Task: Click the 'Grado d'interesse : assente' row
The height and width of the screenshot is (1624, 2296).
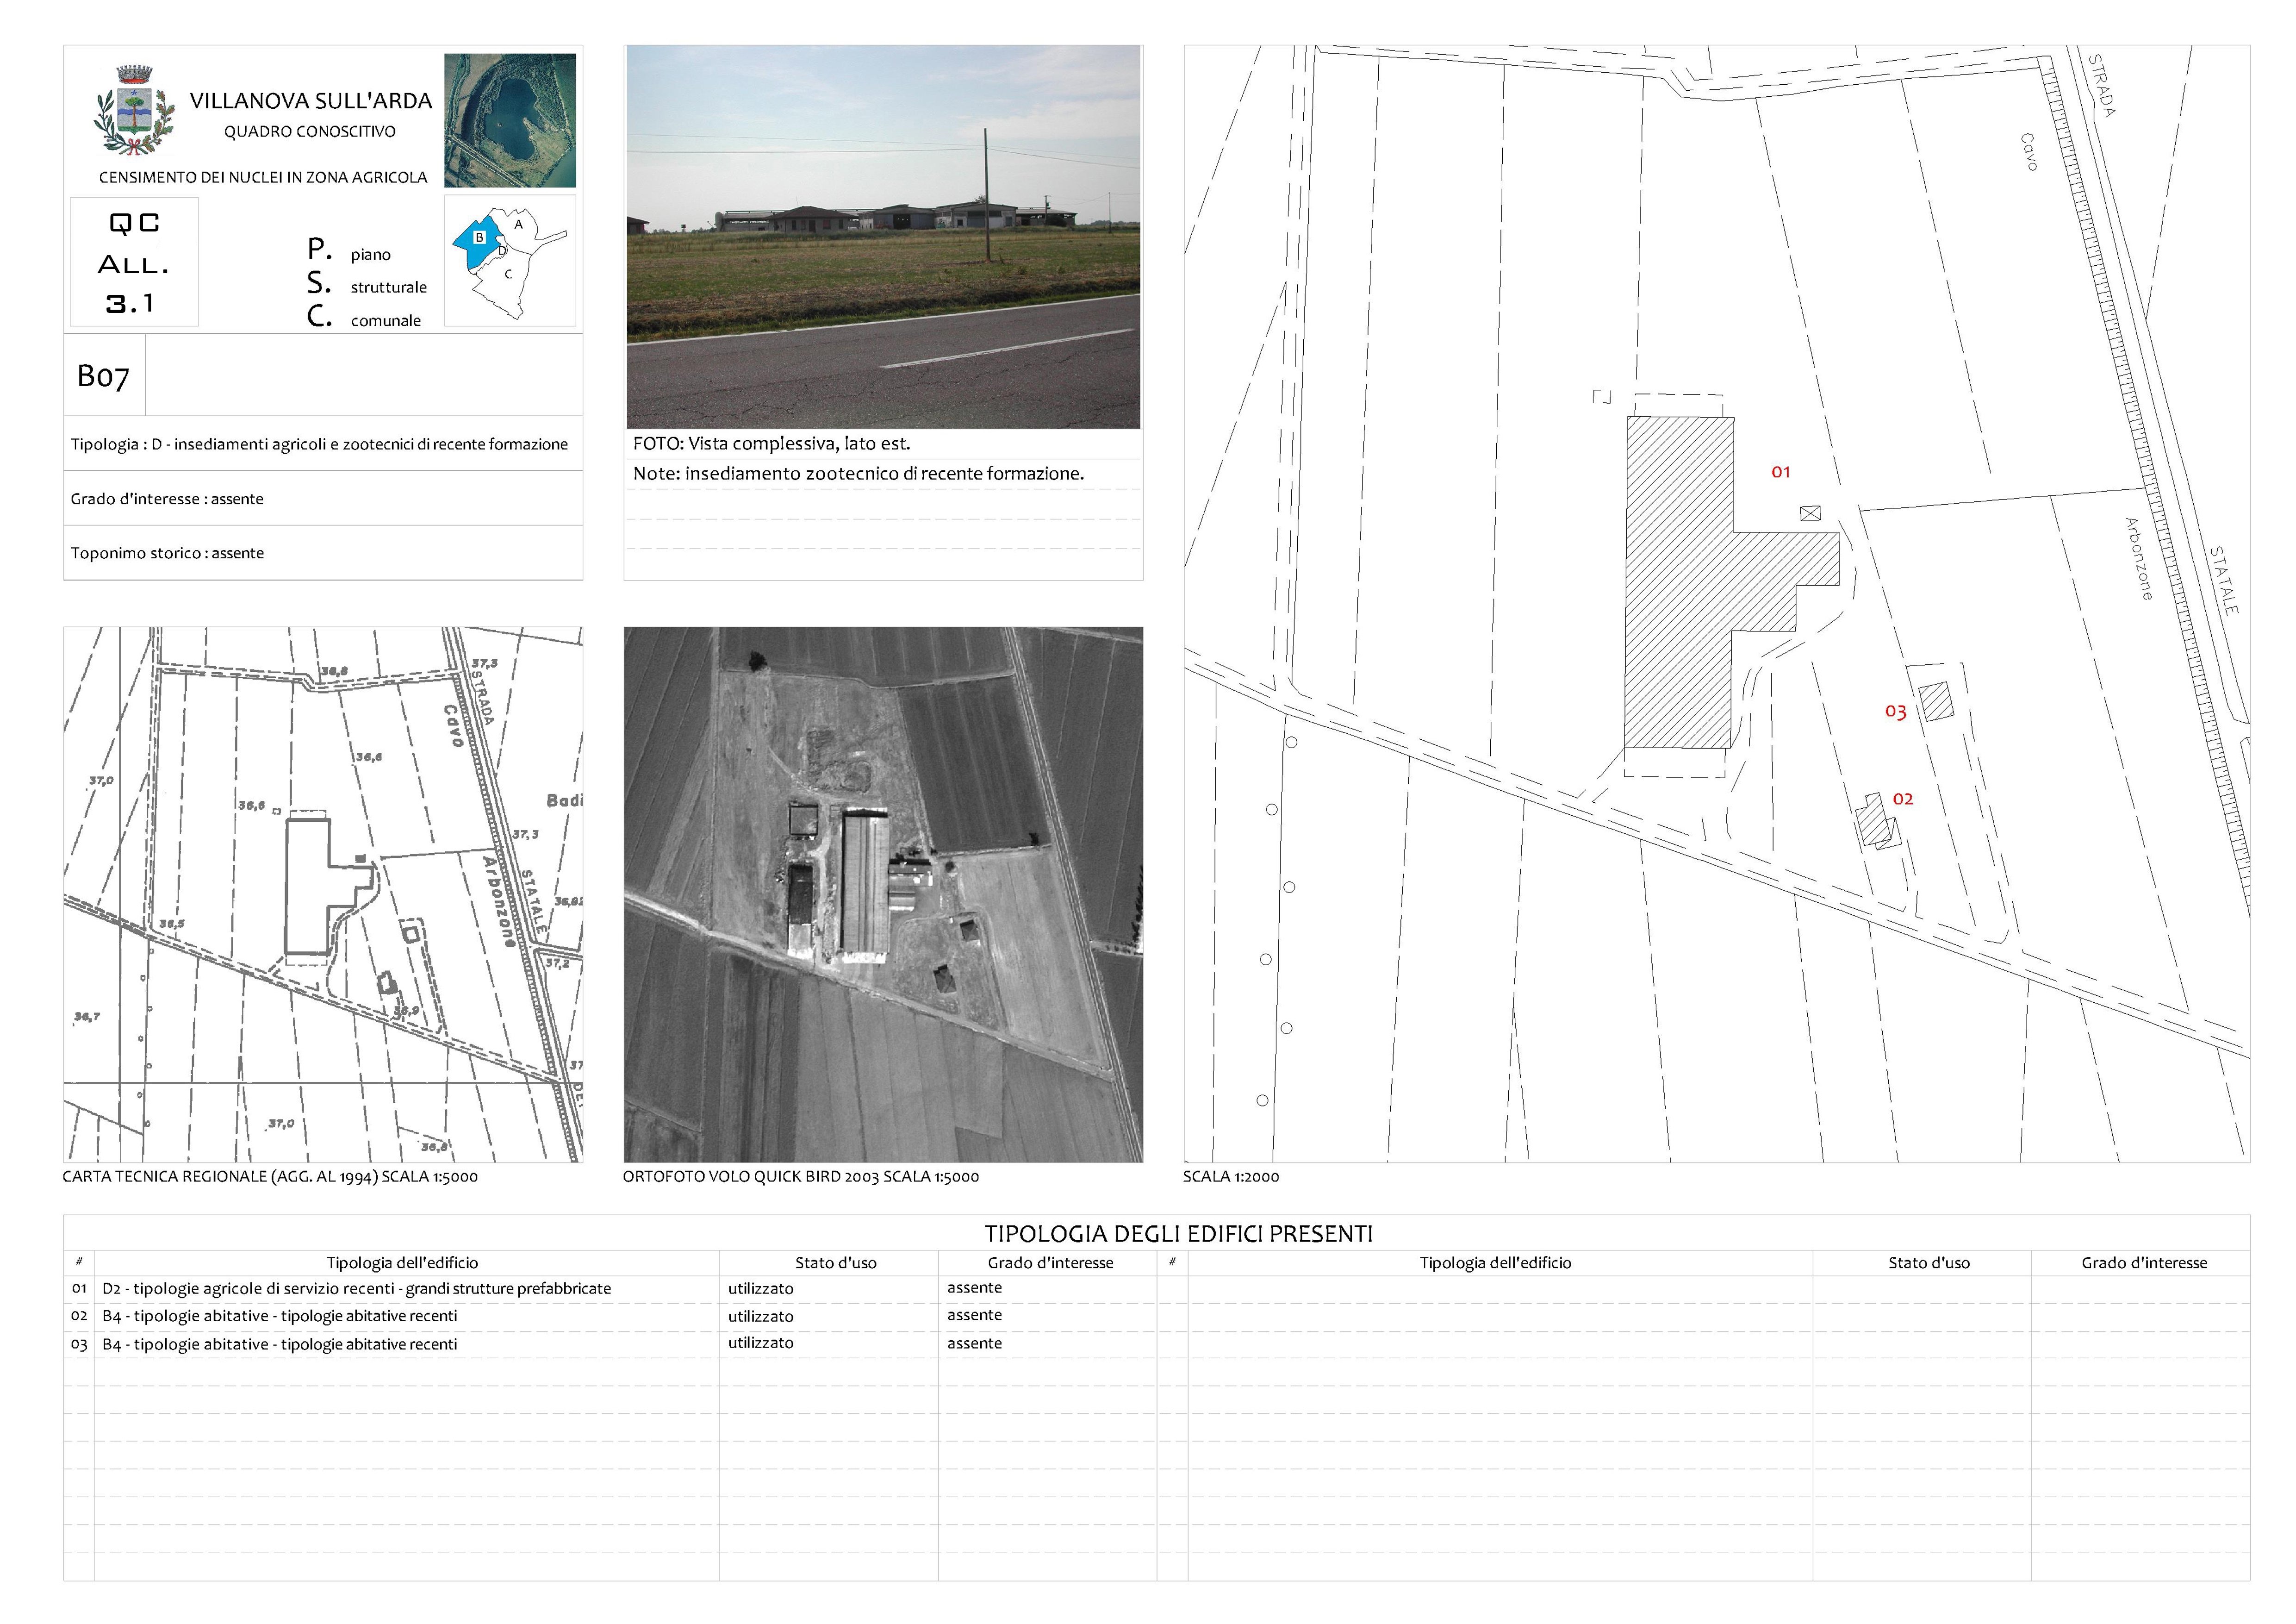Action: (323, 498)
